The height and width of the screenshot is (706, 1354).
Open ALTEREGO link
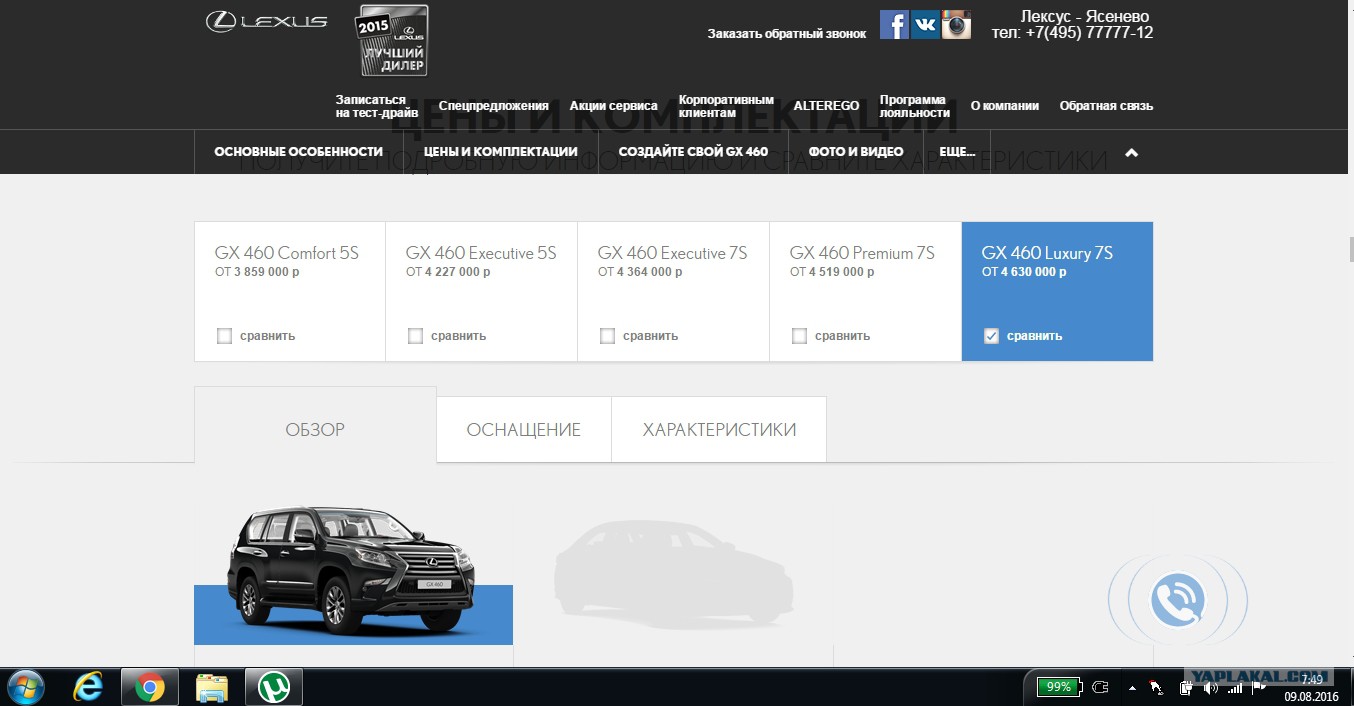tap(826, 106)
